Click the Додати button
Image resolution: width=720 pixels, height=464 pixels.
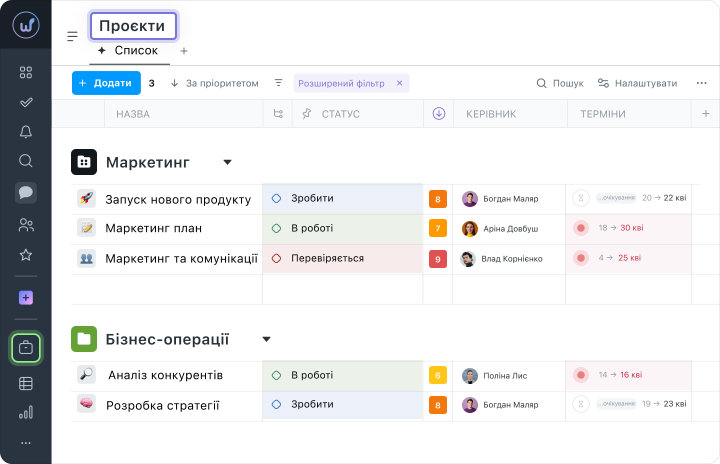click(x=106, y=84)
